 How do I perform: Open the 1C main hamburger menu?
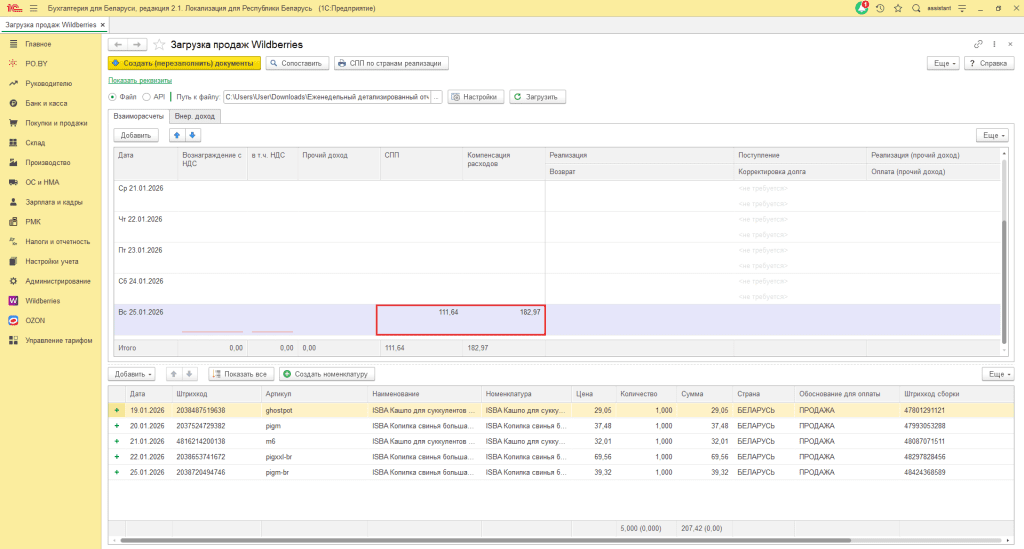pos(33,8)
